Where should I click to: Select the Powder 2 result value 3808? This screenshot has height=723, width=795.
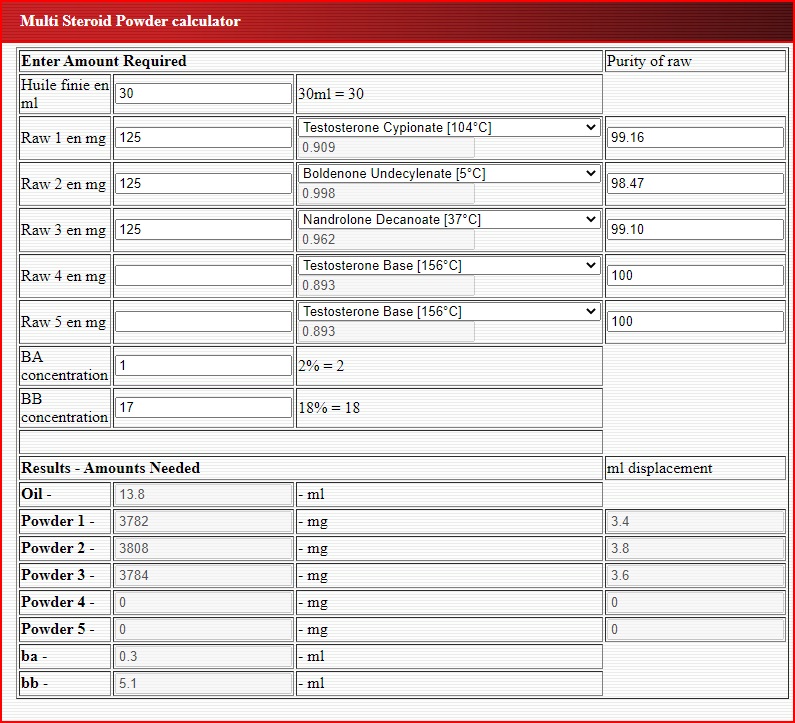[203, 548]
